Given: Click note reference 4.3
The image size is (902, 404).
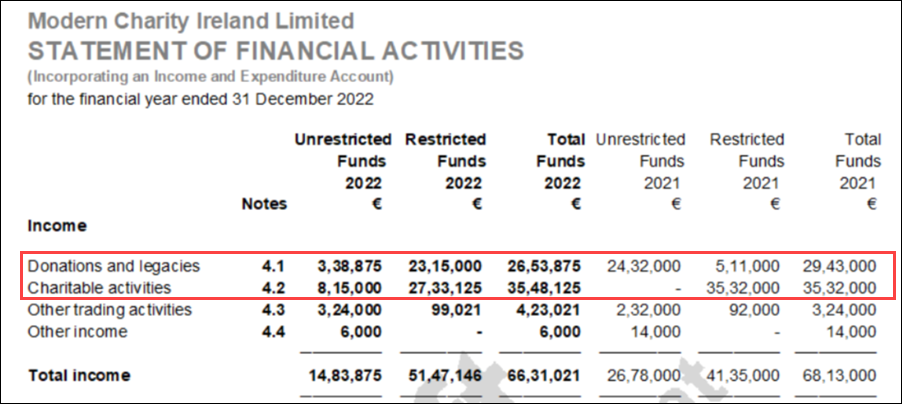Looking at the screenshot, I should coord(273,310).
